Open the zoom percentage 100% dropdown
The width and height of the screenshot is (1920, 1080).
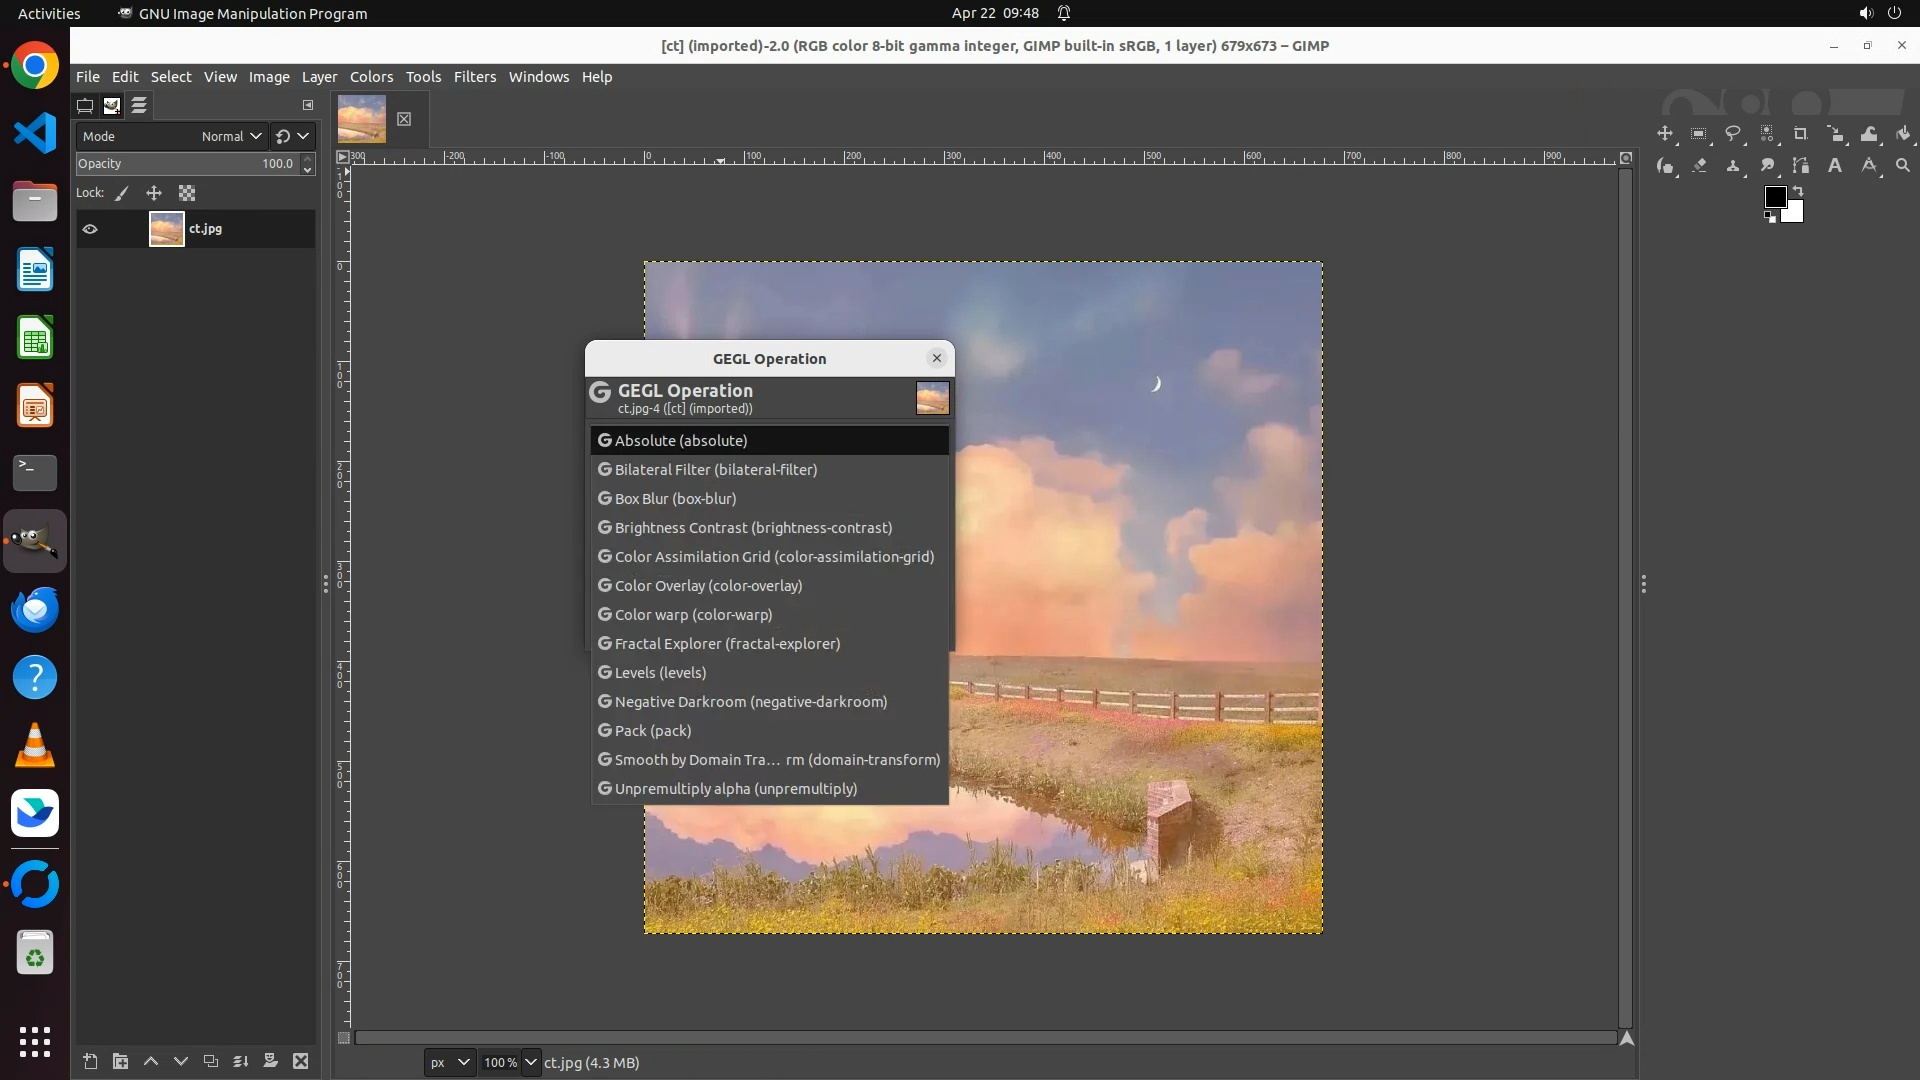click(x=531, y=1062)
